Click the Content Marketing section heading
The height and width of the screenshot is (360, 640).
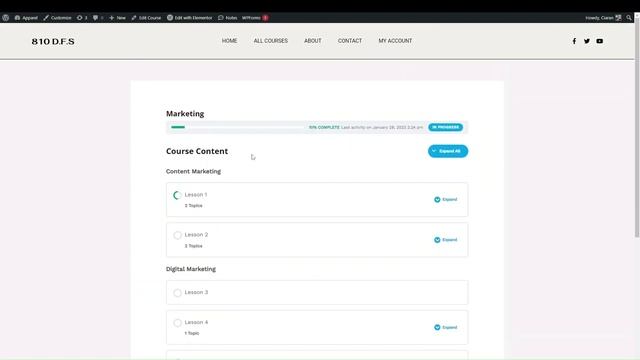(193, 171)
